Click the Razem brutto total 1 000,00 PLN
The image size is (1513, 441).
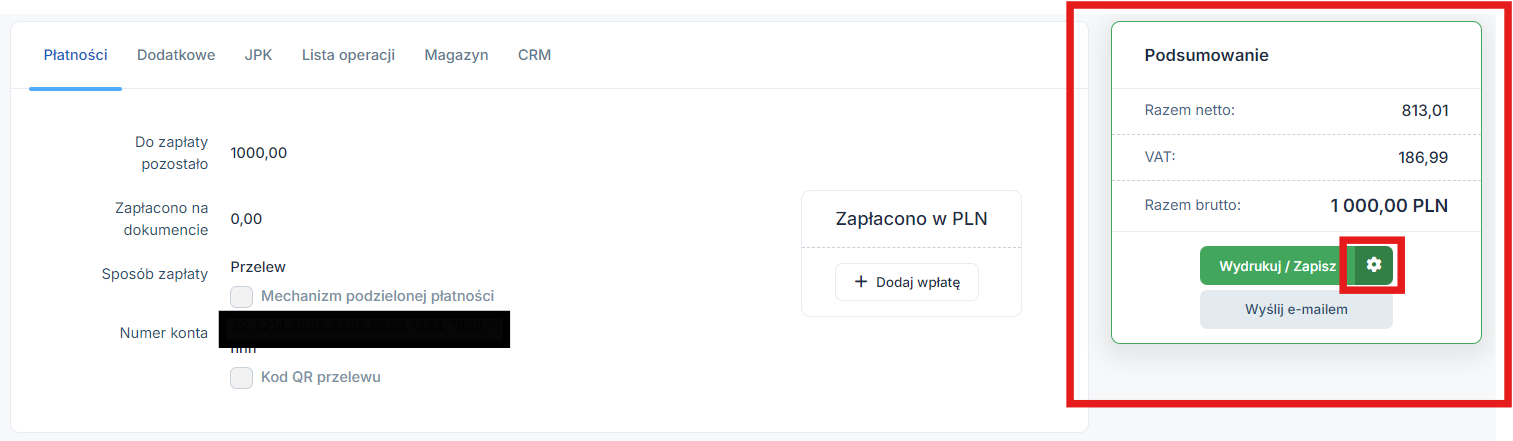coord(1389,206)
